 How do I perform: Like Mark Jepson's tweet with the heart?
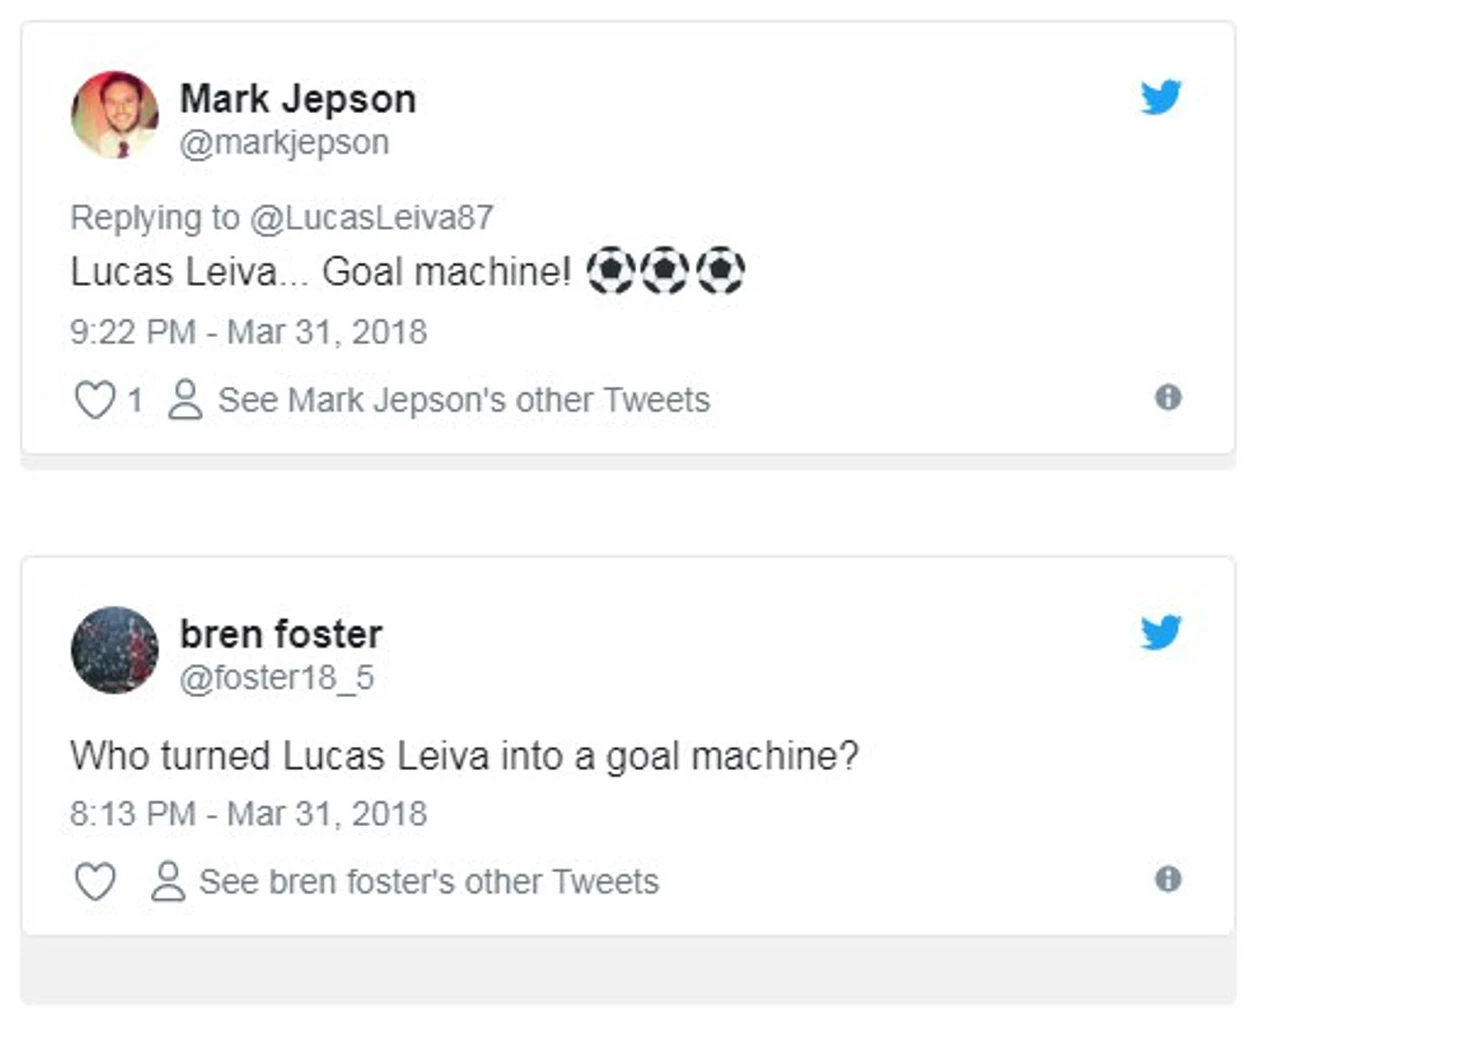click(x=95, y=400)
